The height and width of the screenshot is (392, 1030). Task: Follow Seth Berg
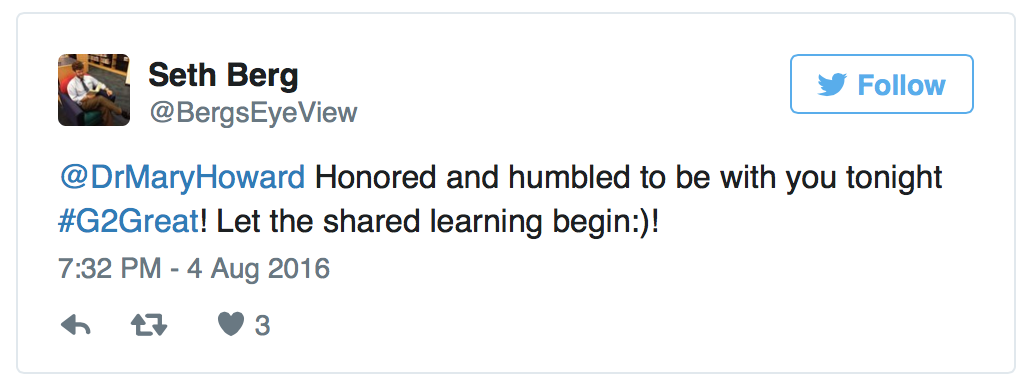pos(882,84)
